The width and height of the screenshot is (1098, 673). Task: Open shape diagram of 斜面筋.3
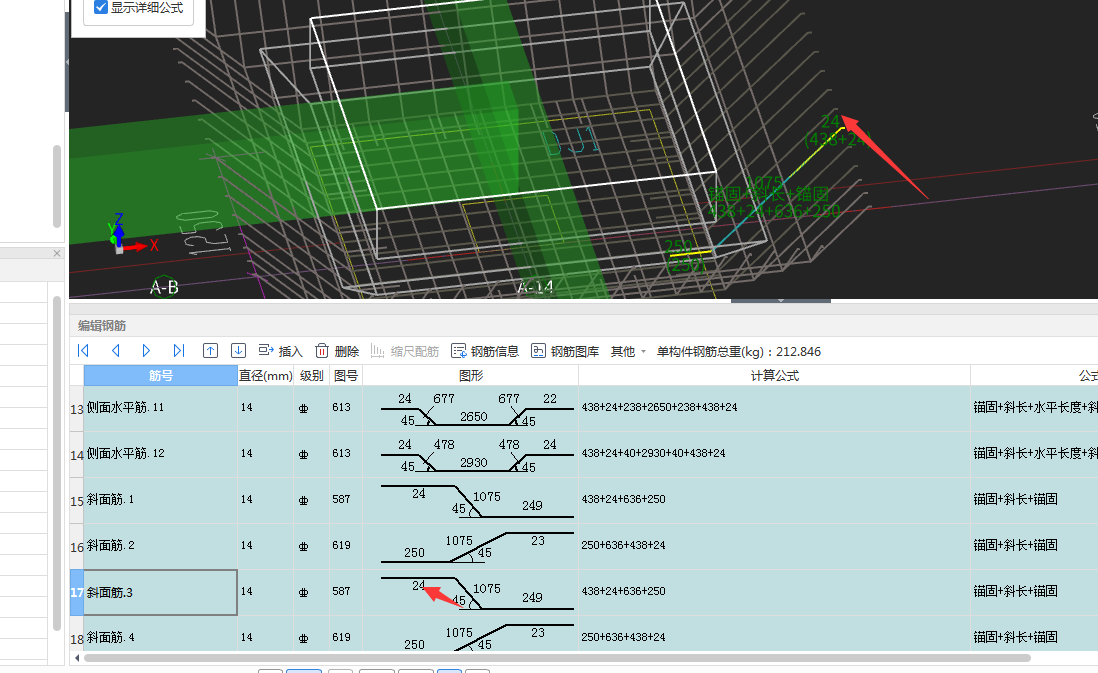[x=471, y=592]
